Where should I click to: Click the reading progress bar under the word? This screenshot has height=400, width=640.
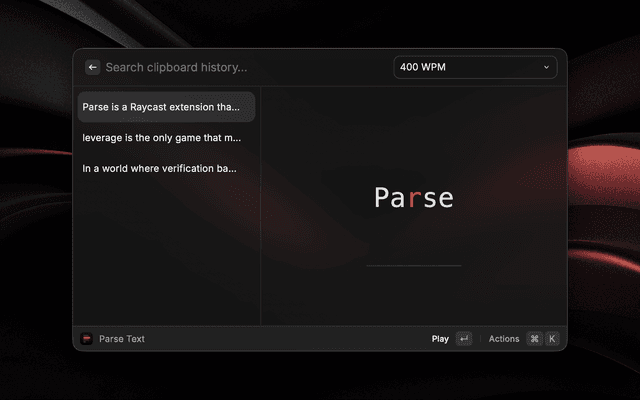coord(413,266)
